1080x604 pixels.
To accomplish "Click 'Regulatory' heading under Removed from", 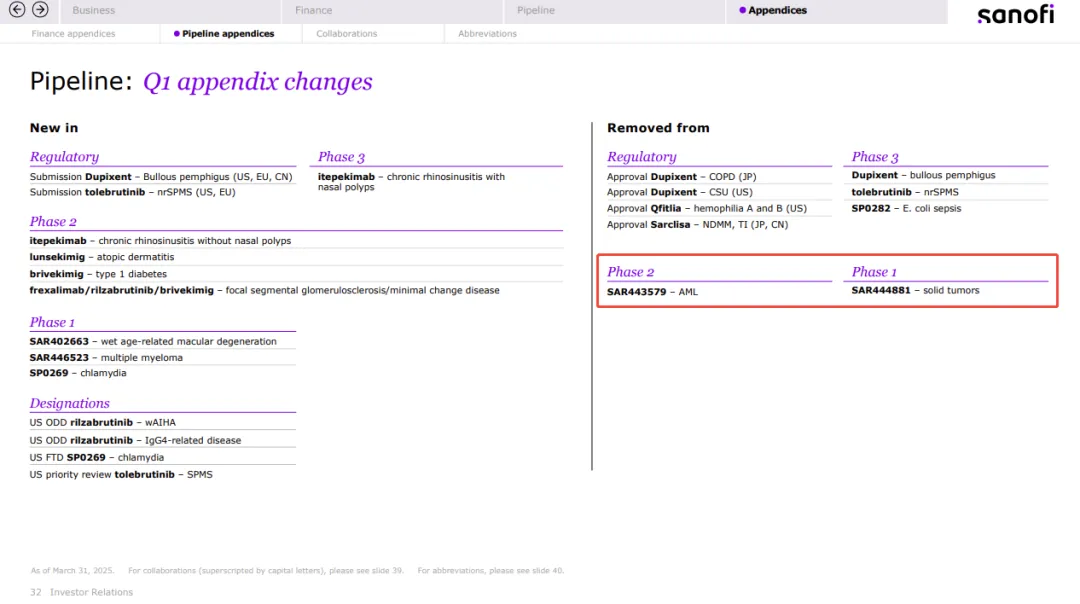I will pyautogui.click(x=641, y=157).
